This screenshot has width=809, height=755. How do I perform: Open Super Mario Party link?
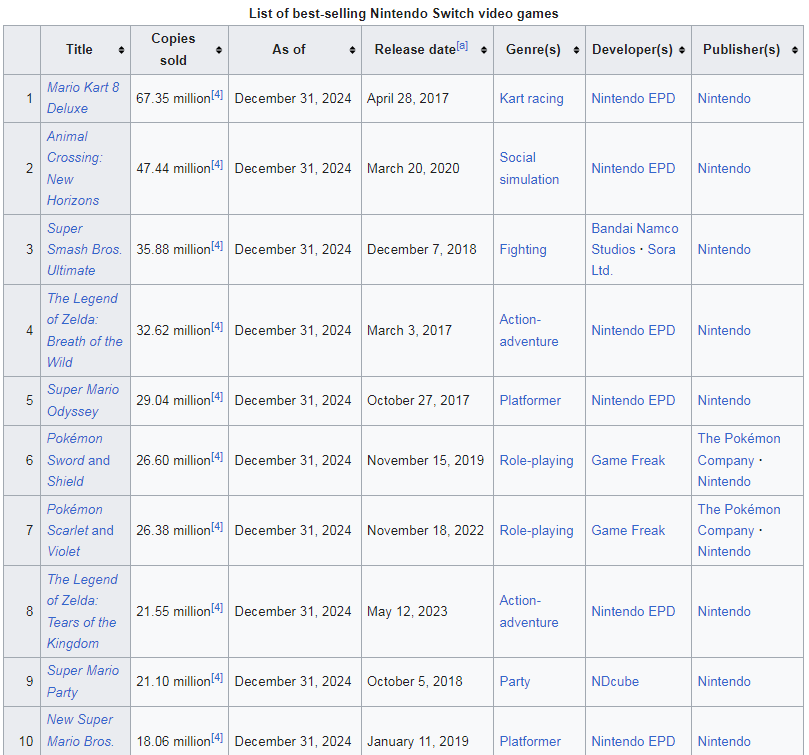(83, 681)
